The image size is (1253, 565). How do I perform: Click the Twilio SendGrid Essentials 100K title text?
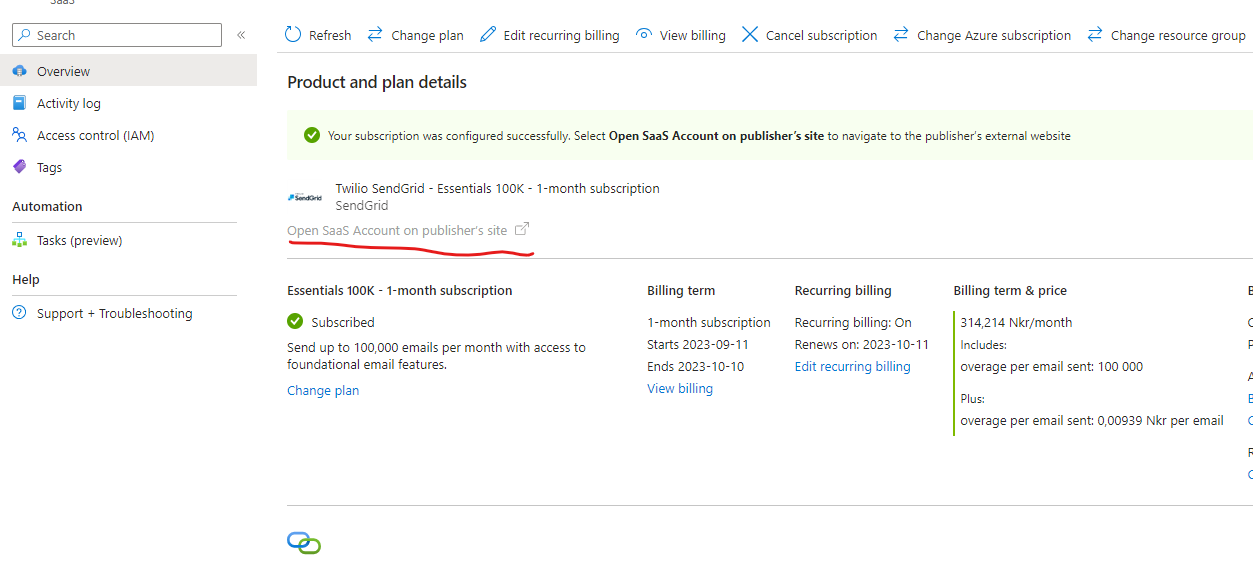coord(498,188)
